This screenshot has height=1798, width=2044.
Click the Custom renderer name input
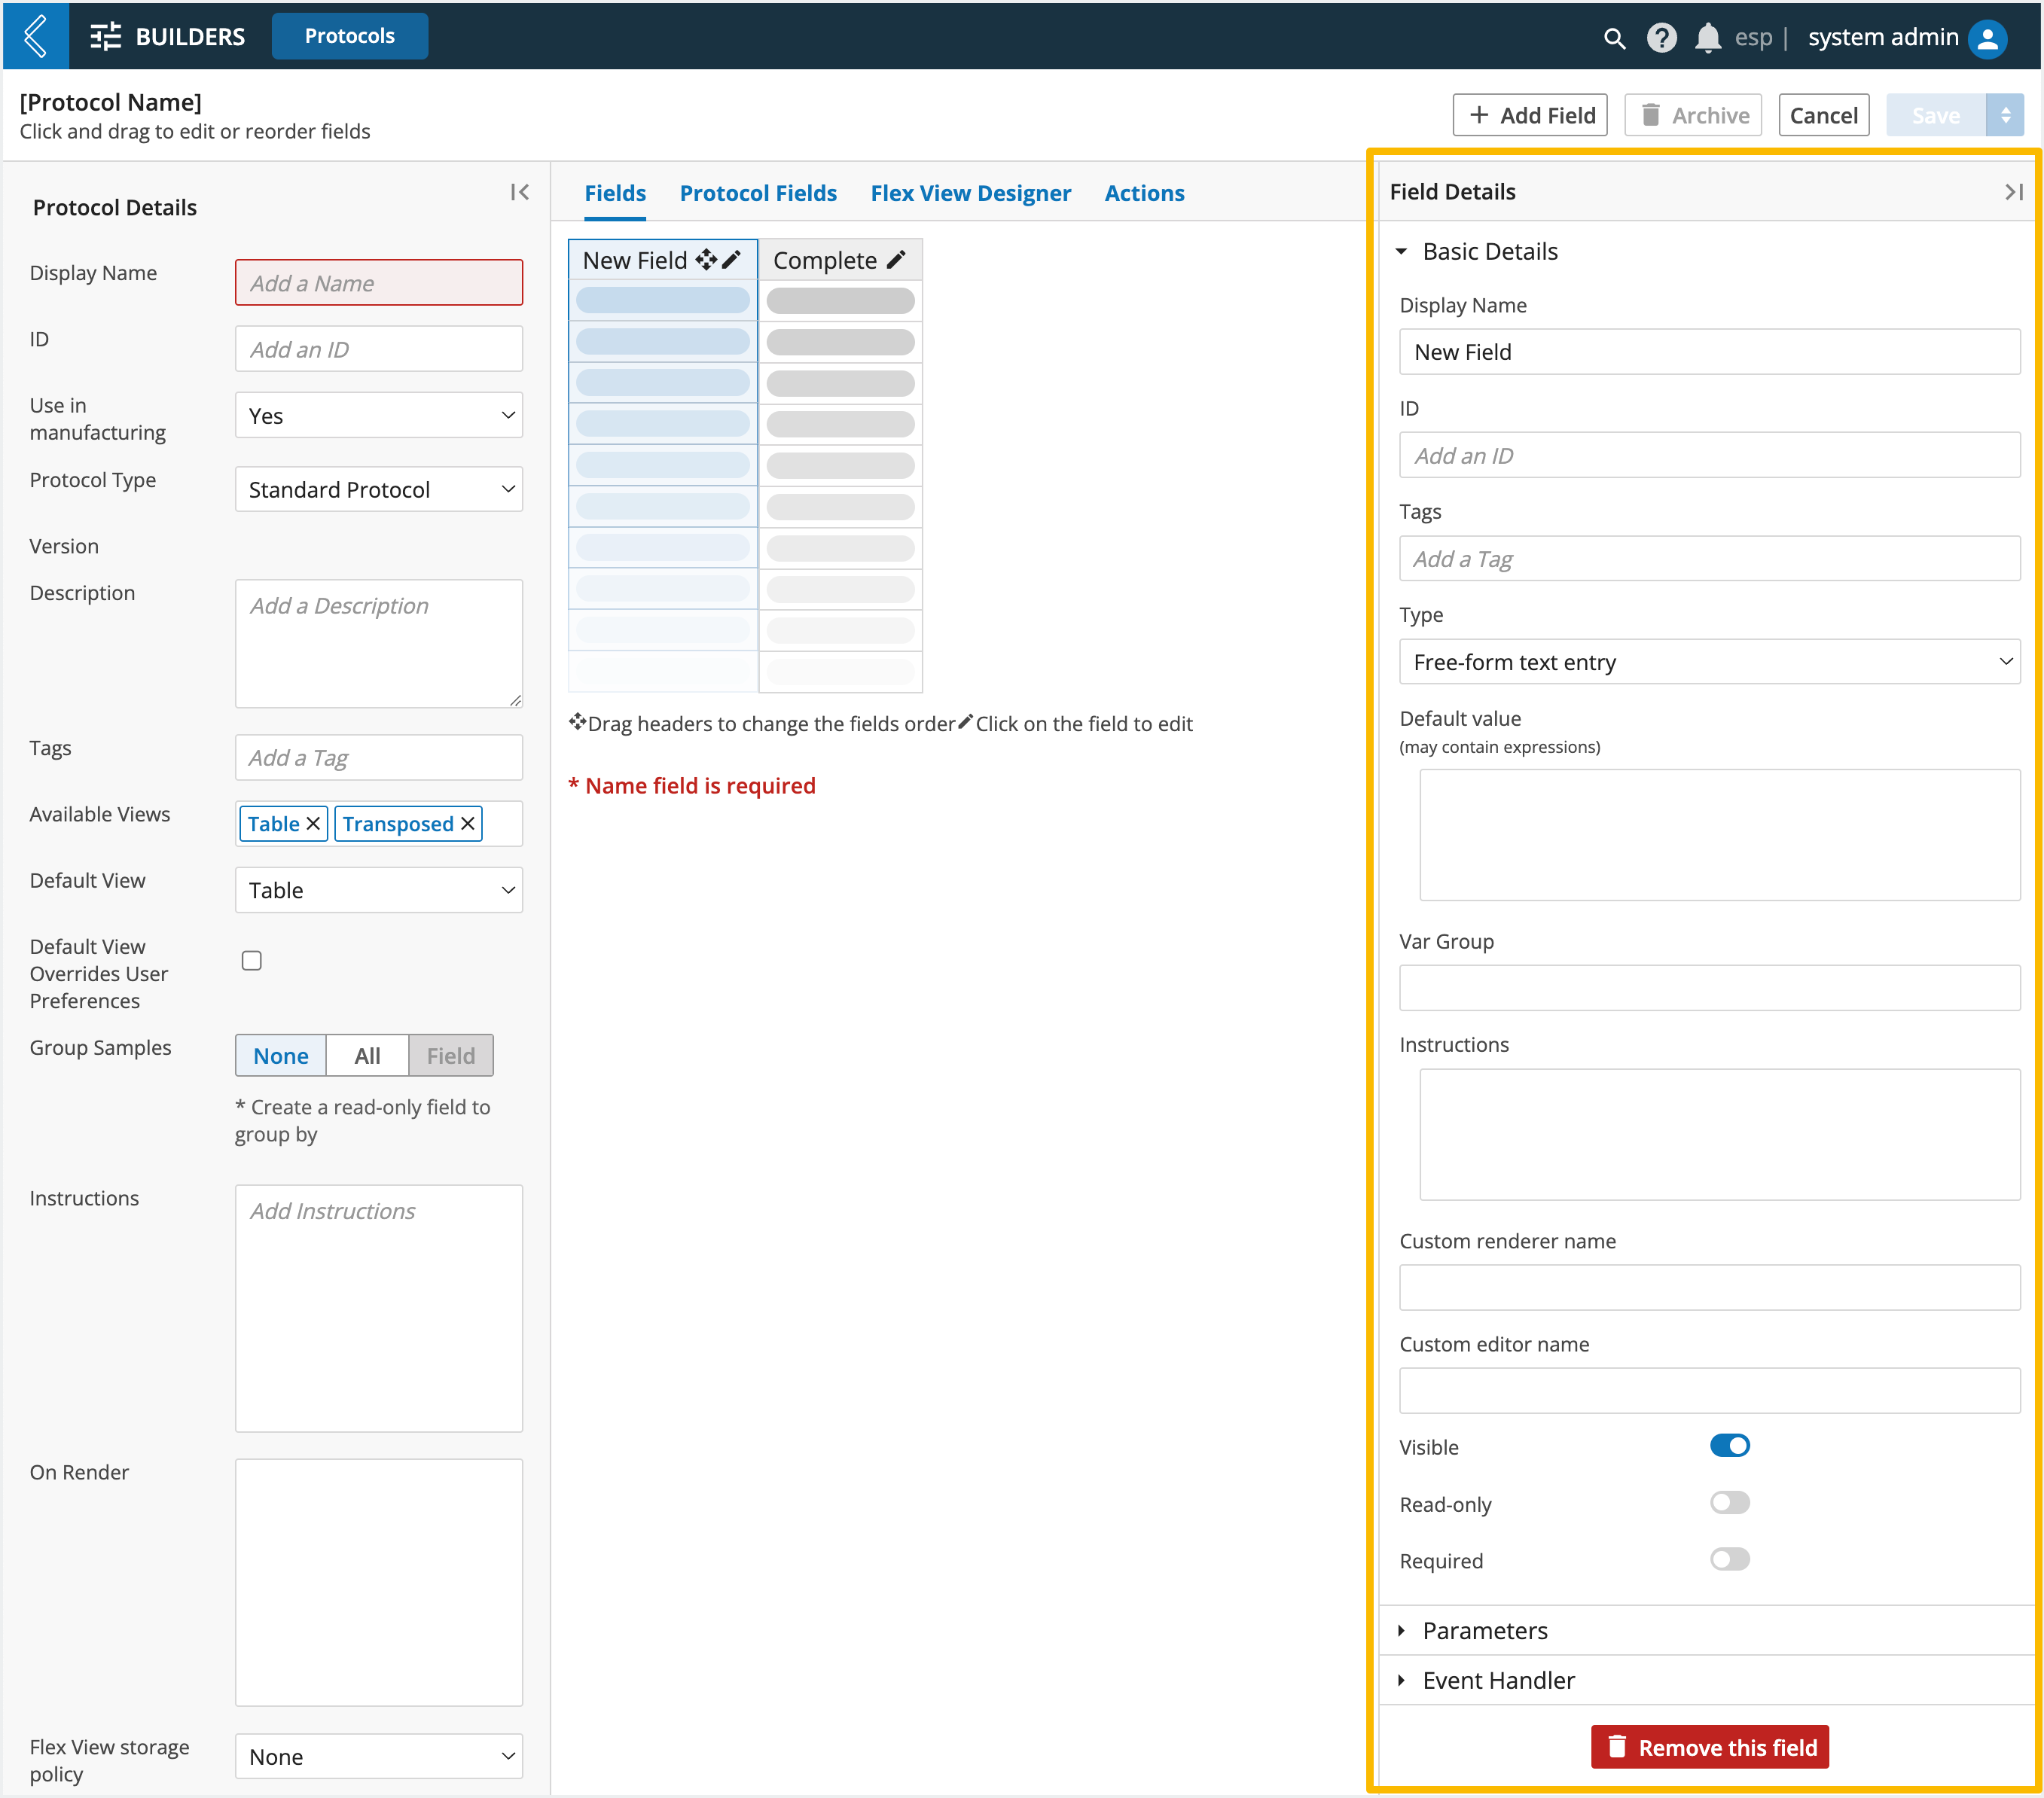[1709, 1288]
